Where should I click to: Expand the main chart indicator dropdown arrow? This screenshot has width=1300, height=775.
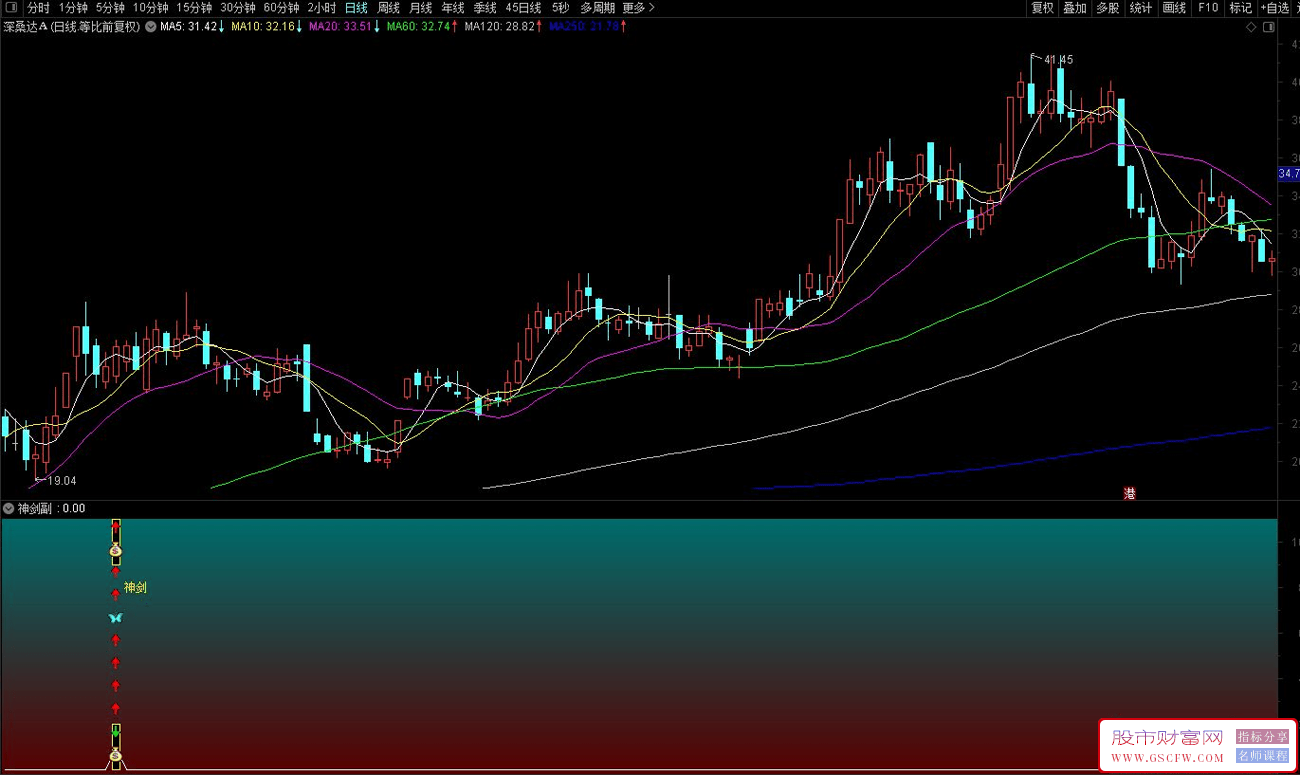point(150,27)
